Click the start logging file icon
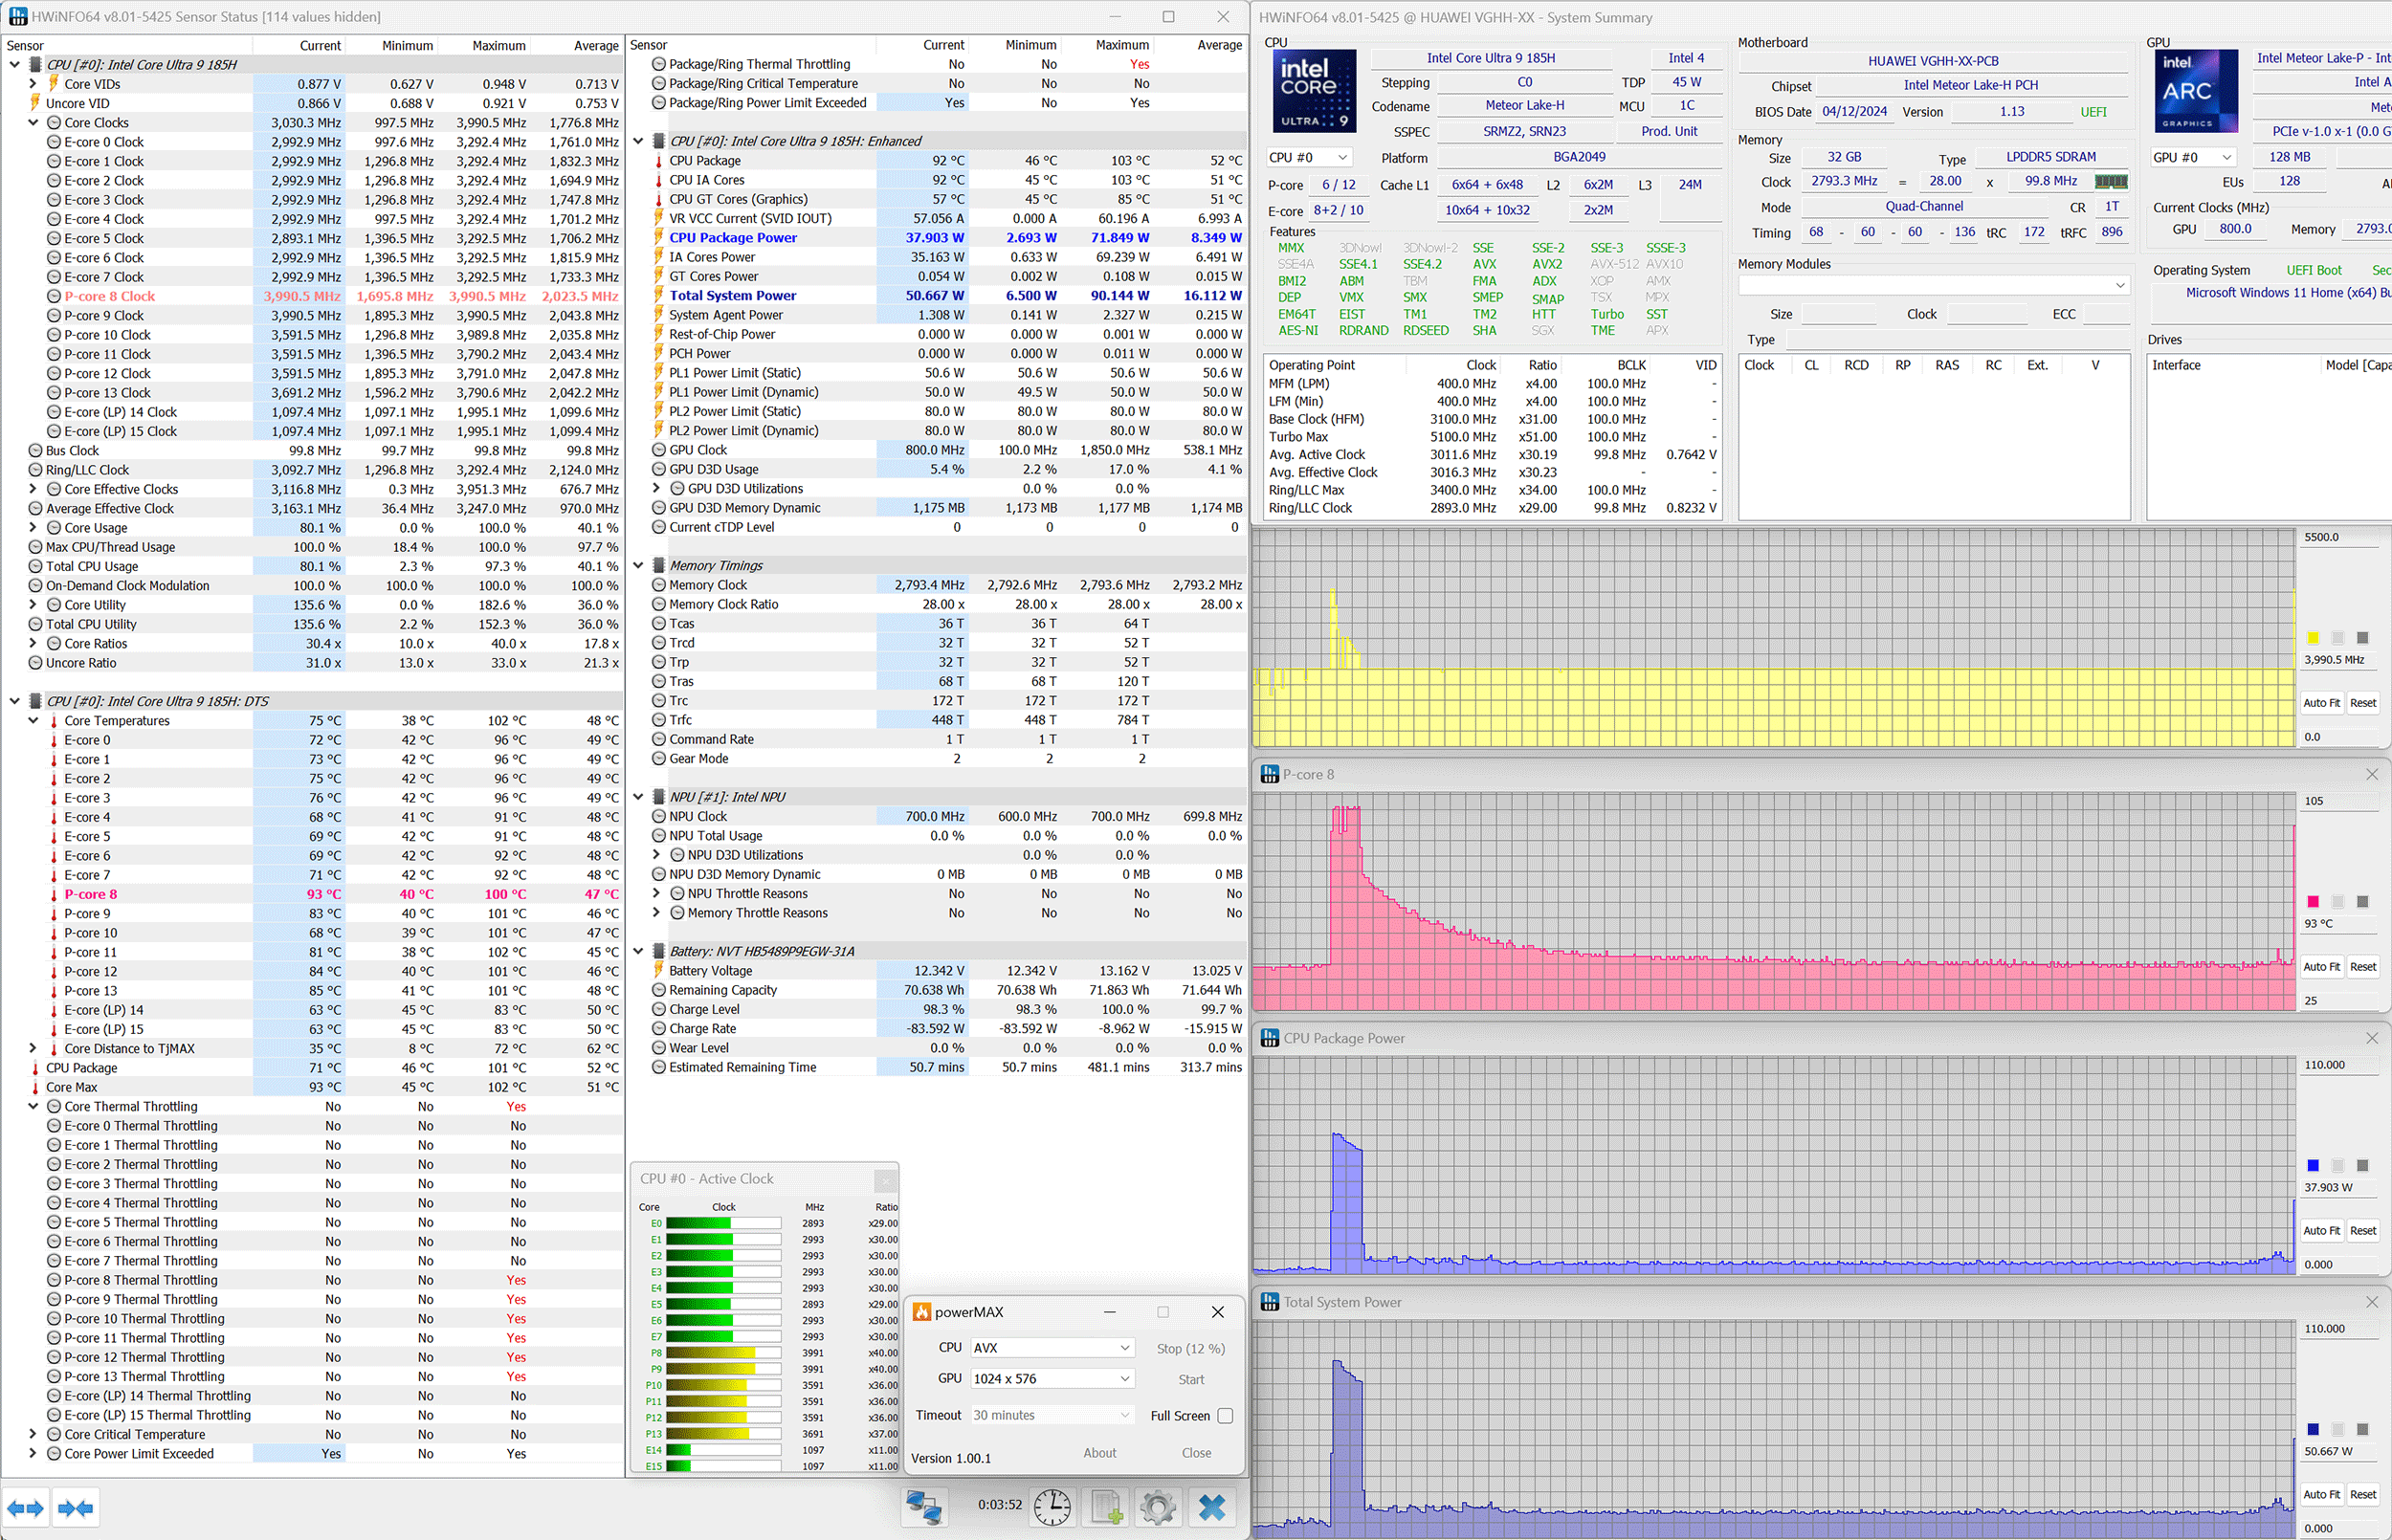This screenshot has width=2392, height=1540. click(x=1106, y=1507)
